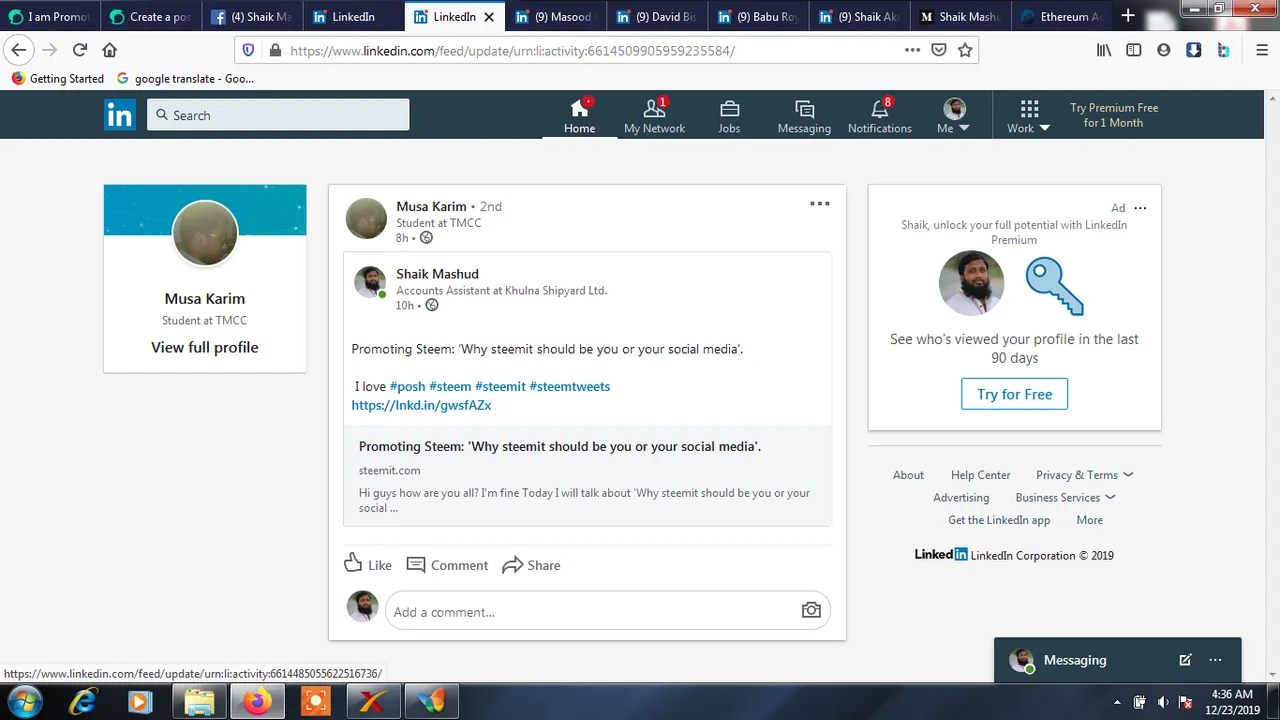The height and width of the screenshot is (720, 1280).
Task: Switch to the 'Create a pos' tab
Action: [x=151, y=16]
